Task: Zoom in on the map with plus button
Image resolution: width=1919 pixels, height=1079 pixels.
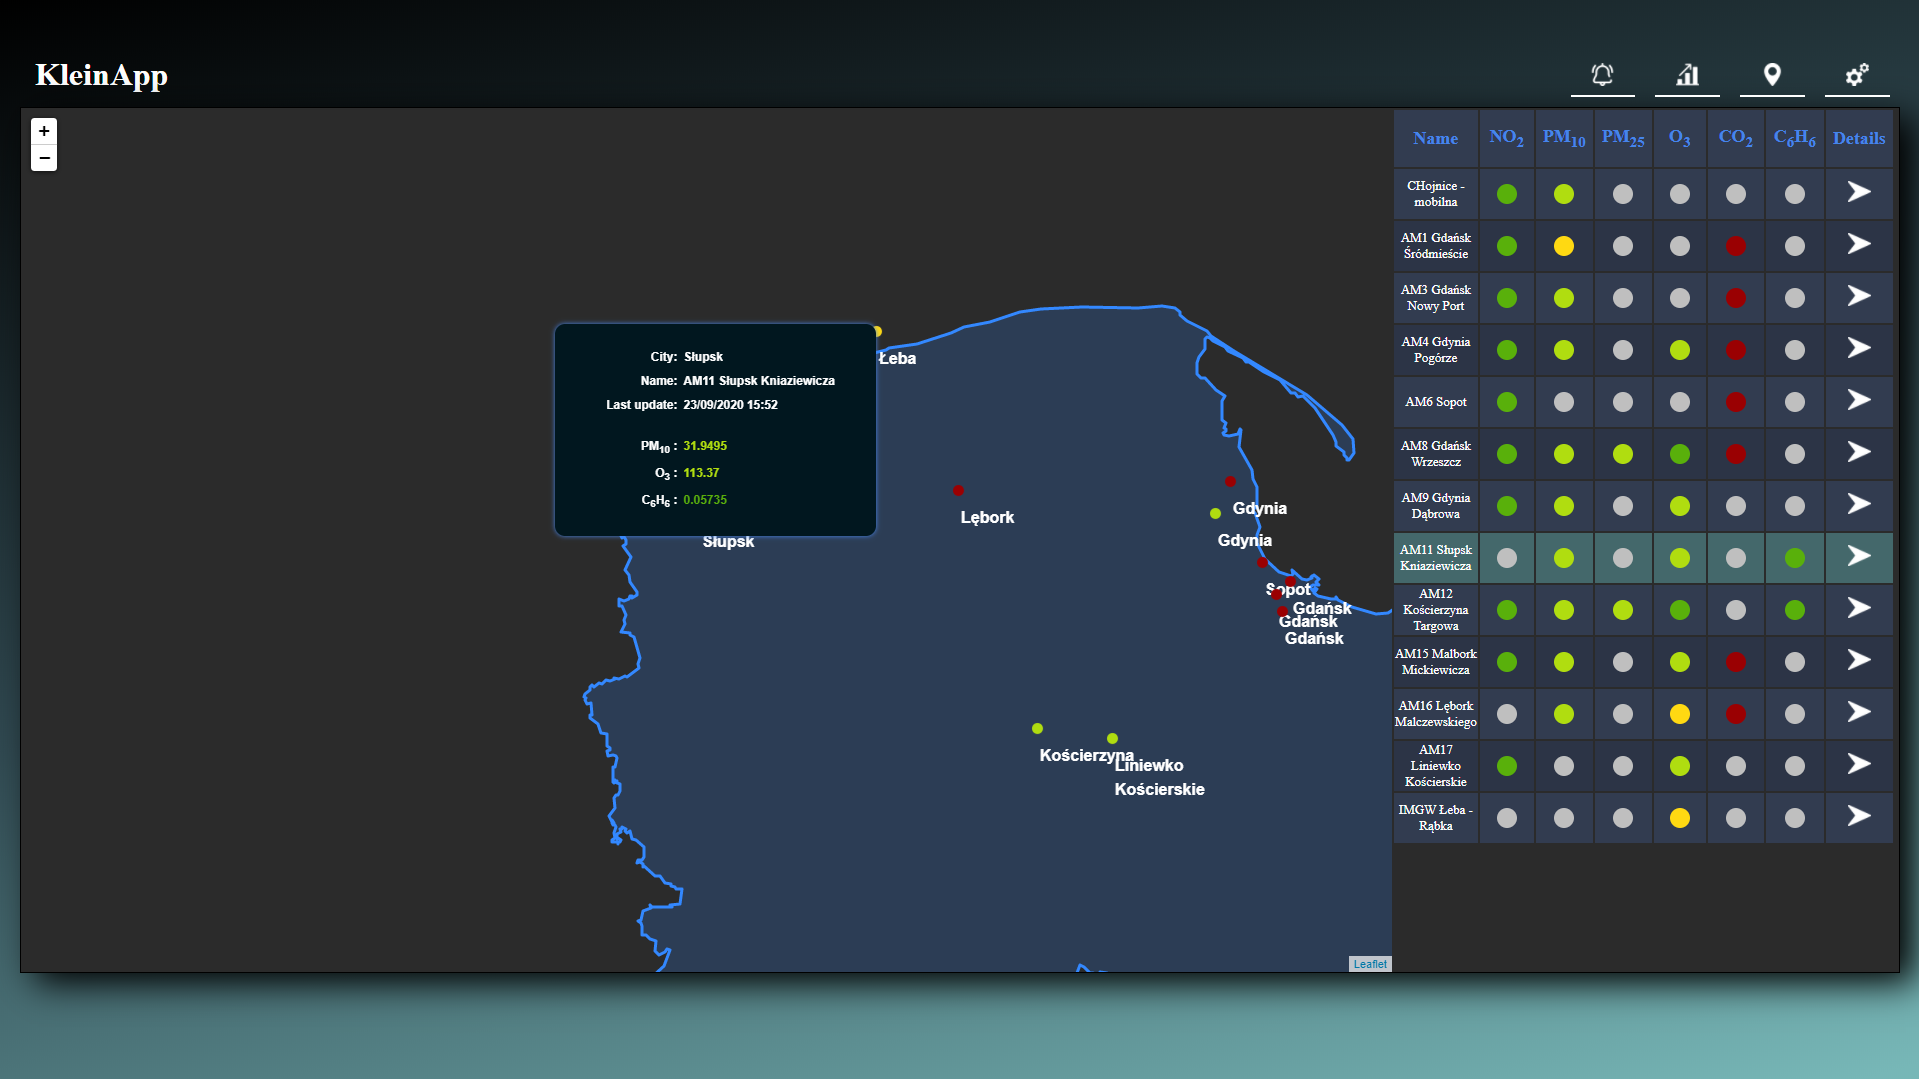Action: pyautogui.click(x=43, y=131)
